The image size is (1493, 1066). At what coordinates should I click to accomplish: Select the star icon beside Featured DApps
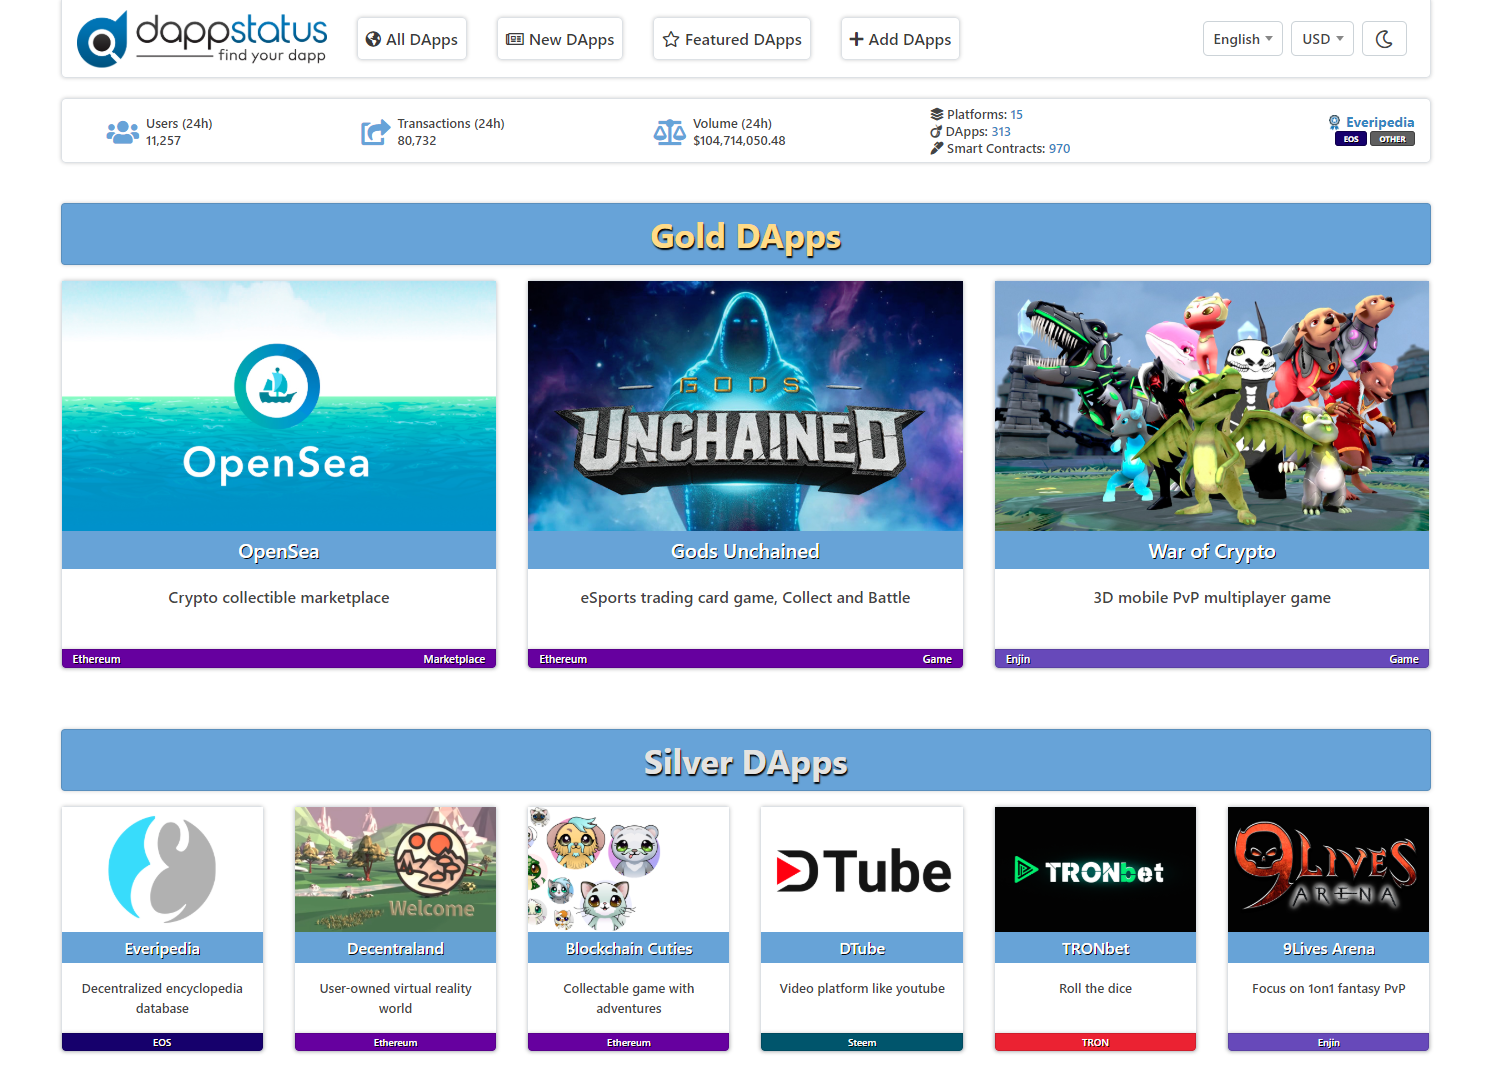670,39
